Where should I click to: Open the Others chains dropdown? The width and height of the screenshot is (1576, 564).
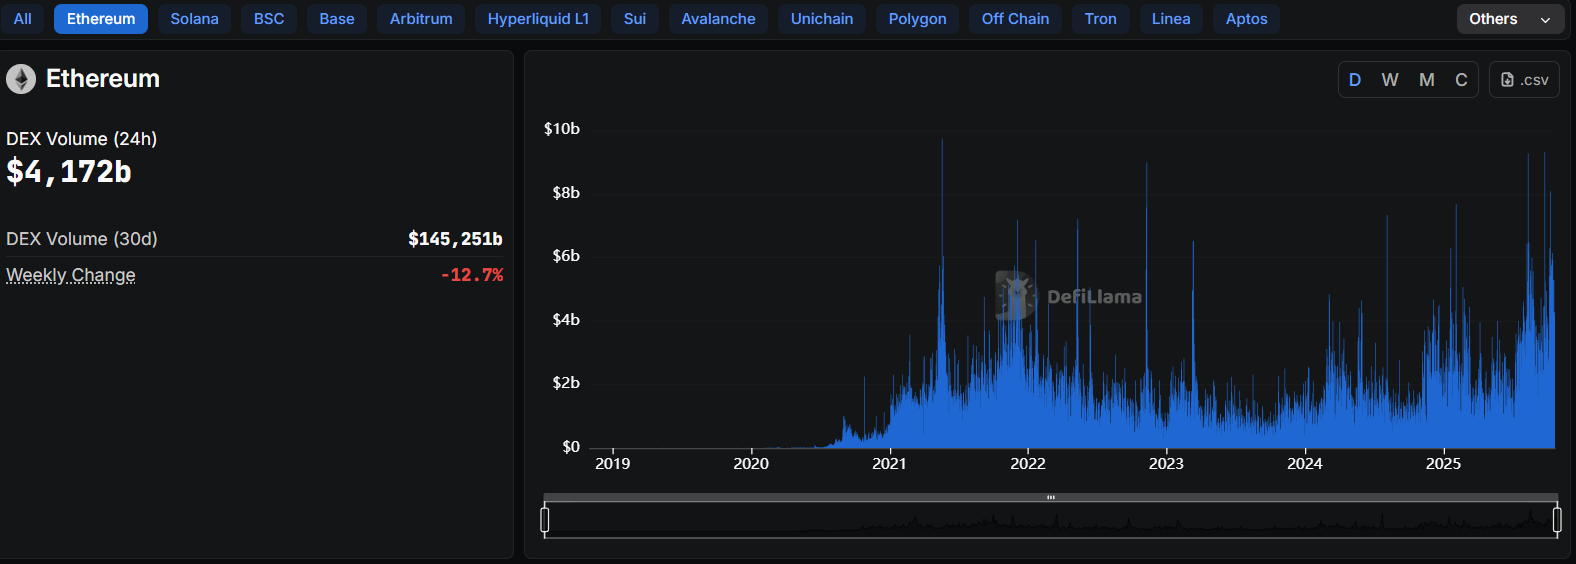pos(1509,19)
